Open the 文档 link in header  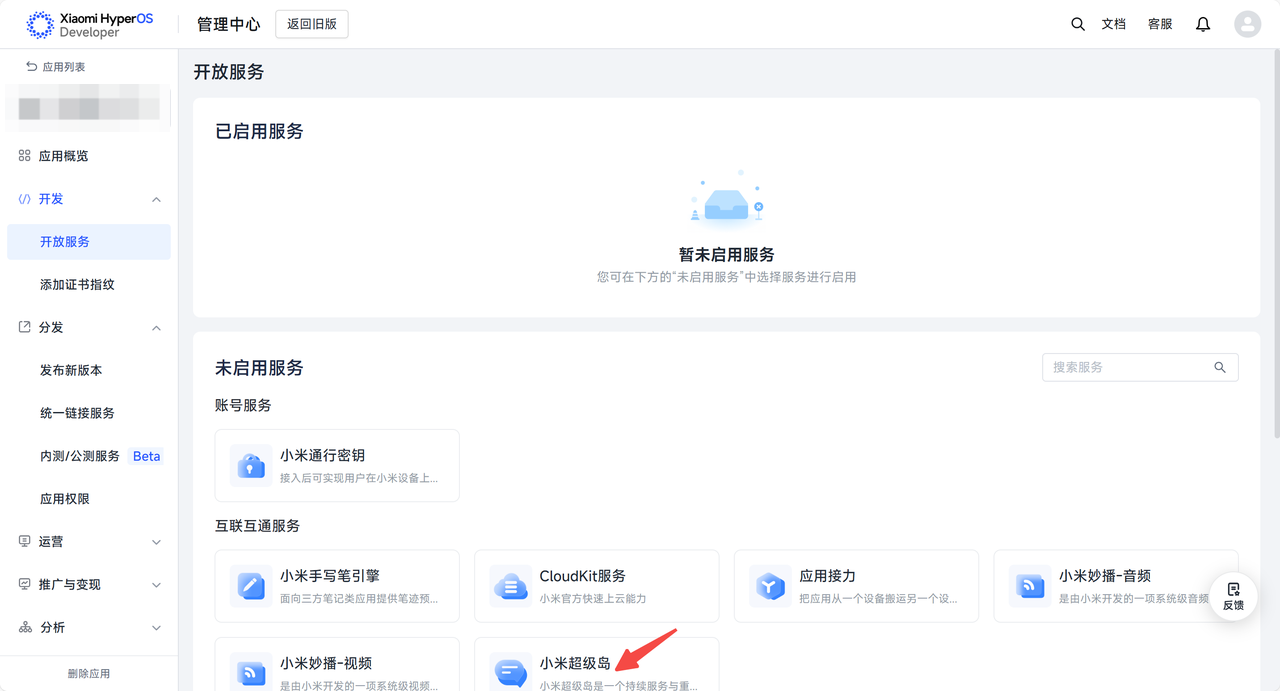click(x=1114, y=24)
